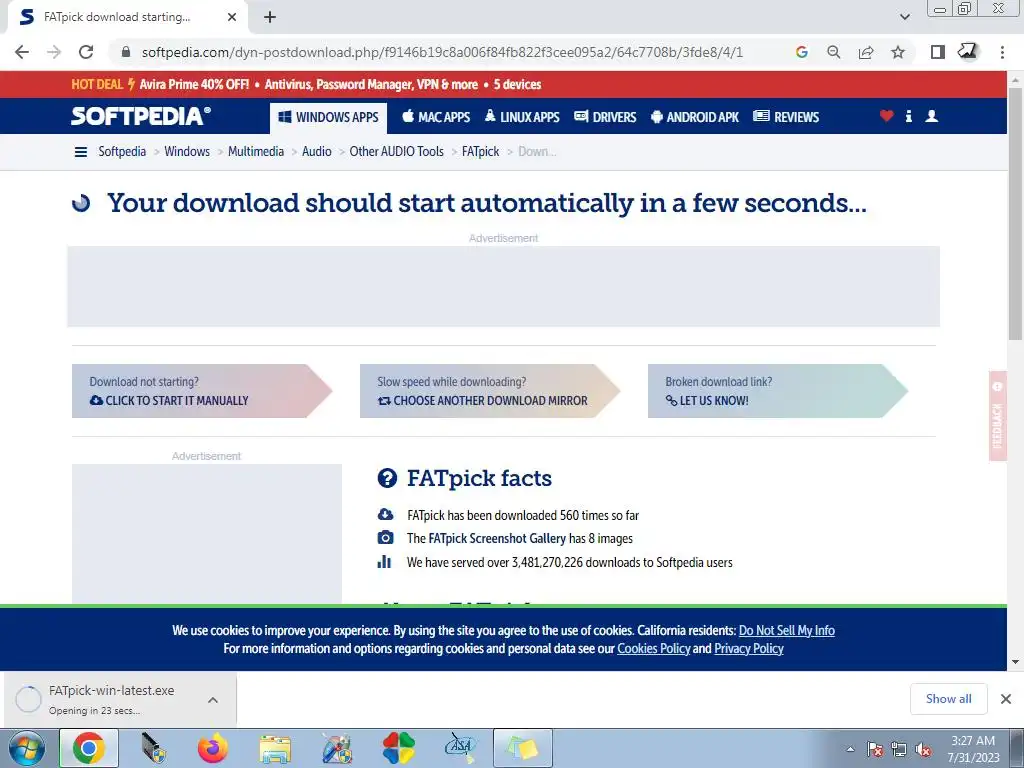The image size is (1024, 768).
Task: Reload the page with the refresh icon
Action: click(86, 52)
